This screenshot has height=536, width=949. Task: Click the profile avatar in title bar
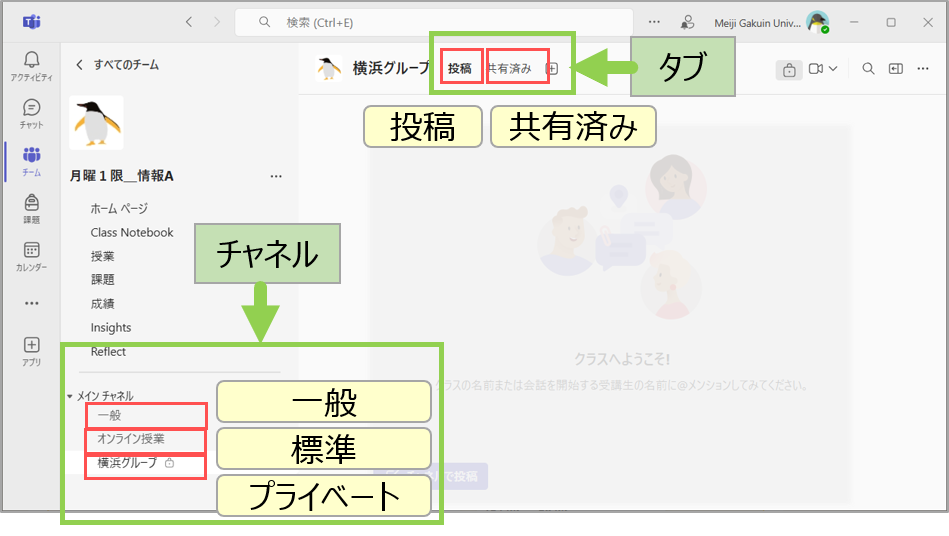click(x=817, y=22)
